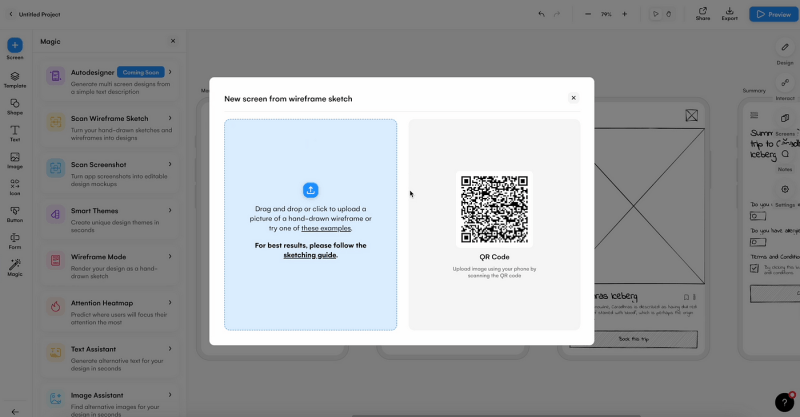Select the hand pan tool icon

(669, 14)
